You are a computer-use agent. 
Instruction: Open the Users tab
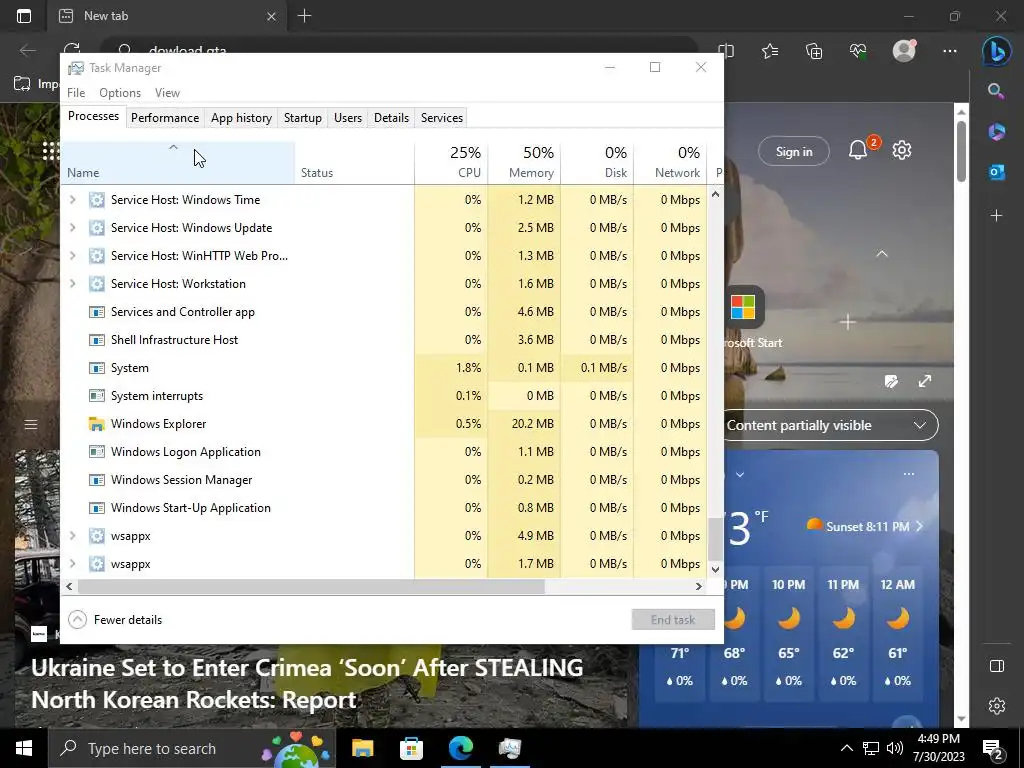point(347,118)
